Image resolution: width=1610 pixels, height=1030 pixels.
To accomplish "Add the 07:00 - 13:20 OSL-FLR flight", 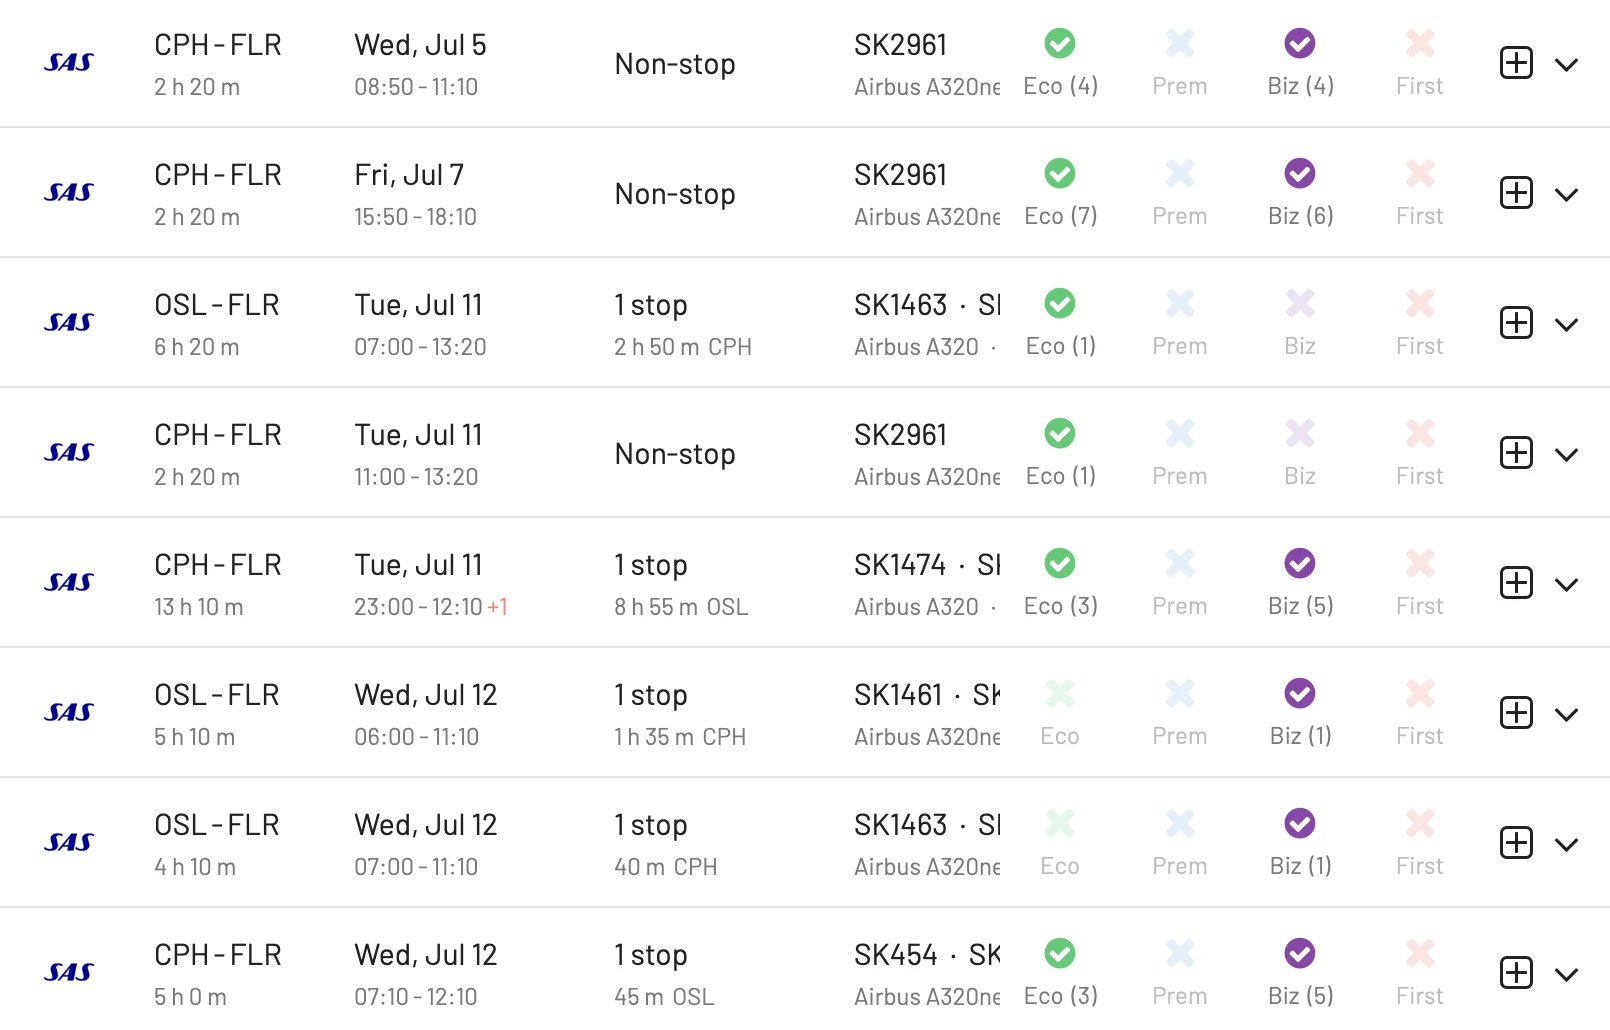I will [1517, 323].
